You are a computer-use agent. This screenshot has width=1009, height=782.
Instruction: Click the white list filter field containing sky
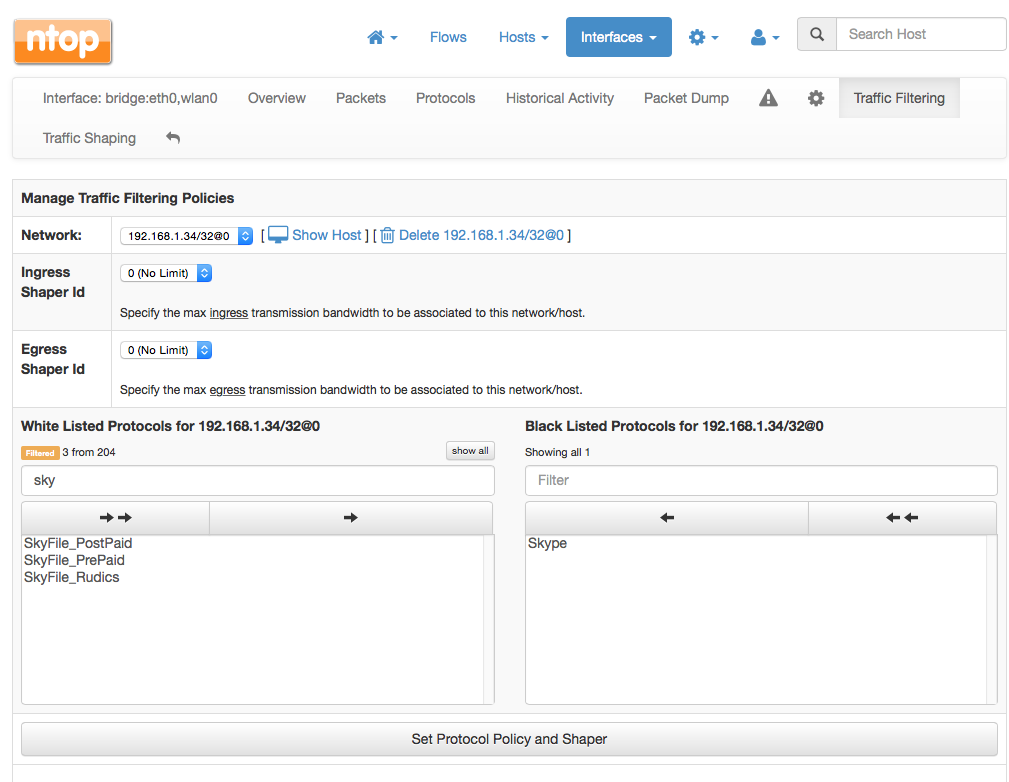257,480
